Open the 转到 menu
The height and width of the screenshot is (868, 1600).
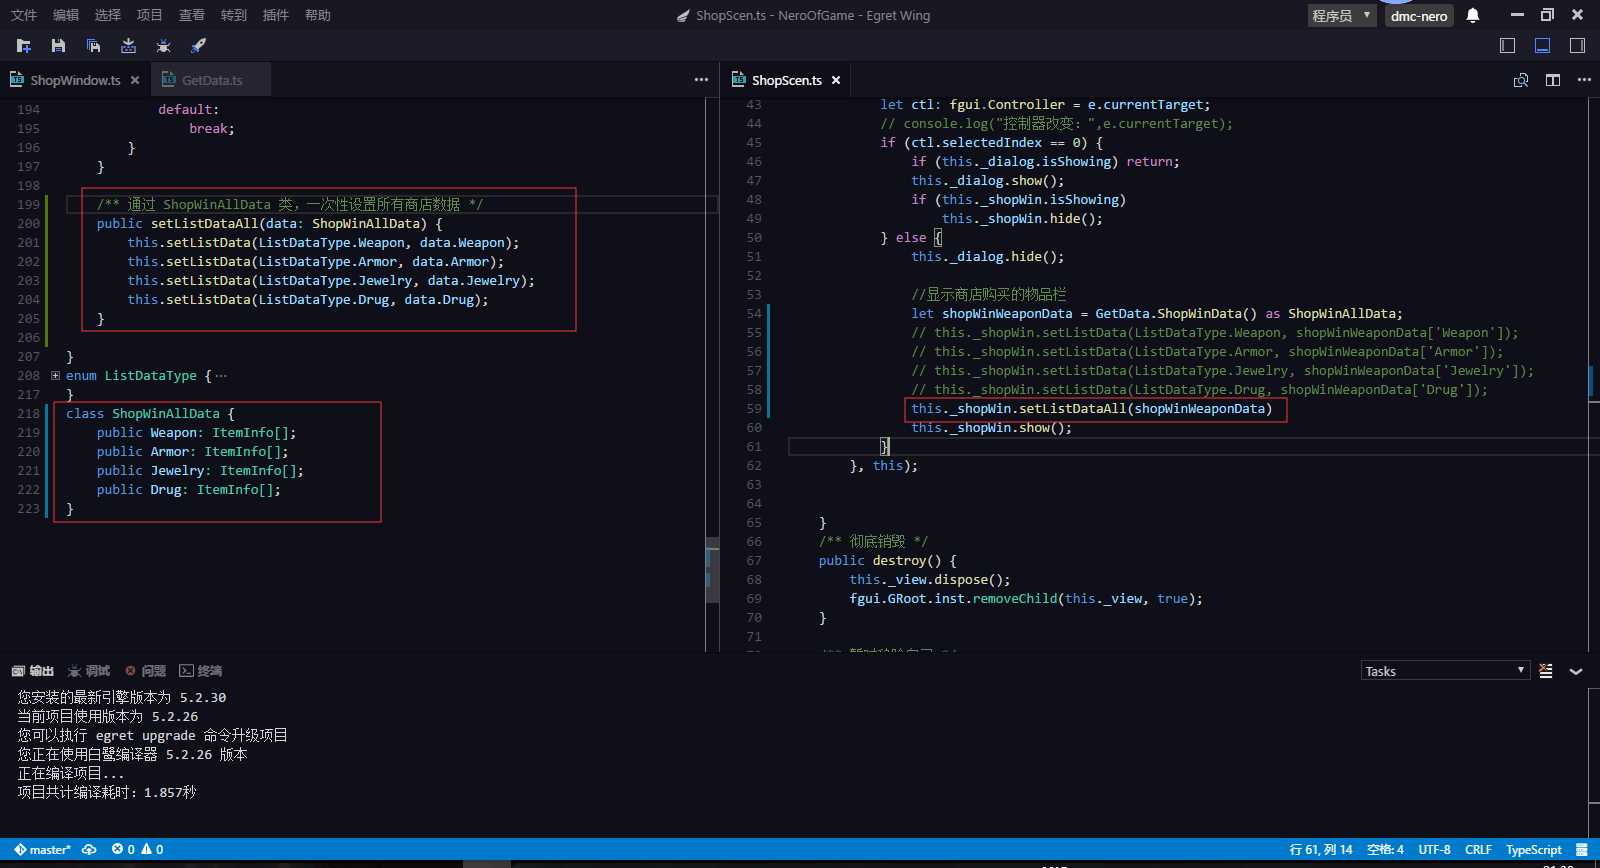pyautogui.click(x=234, y=15)
